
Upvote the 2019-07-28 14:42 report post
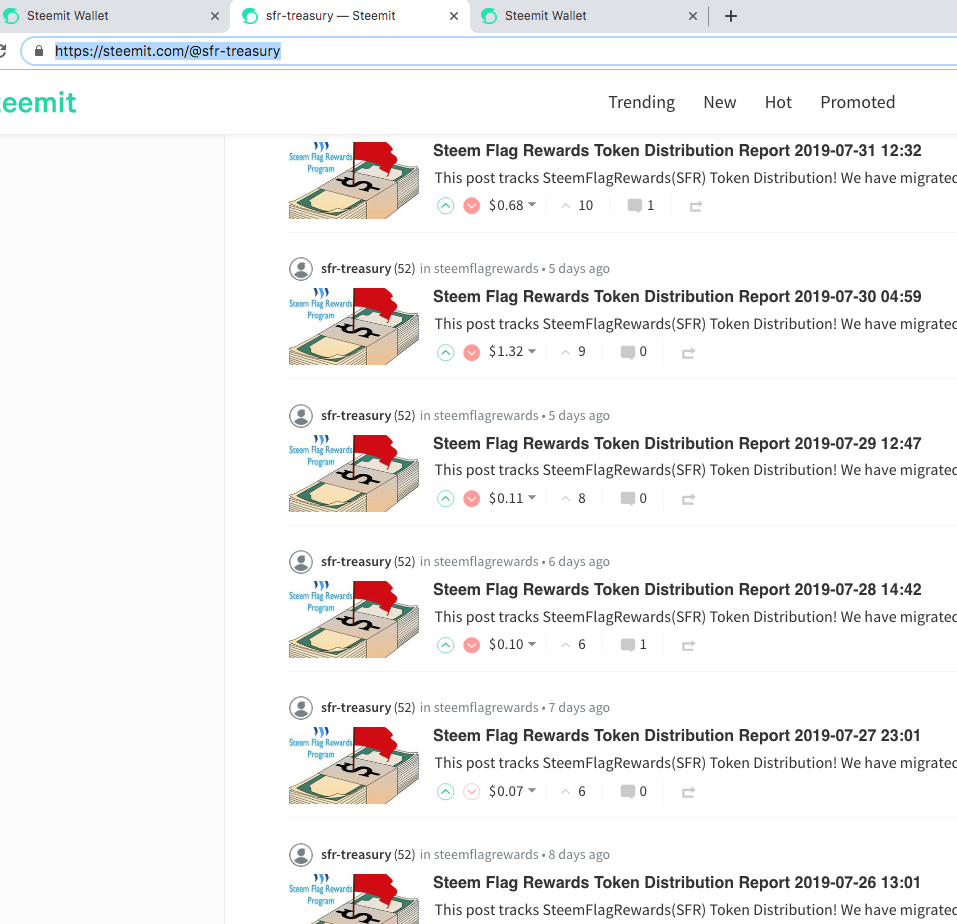[446, 645]
